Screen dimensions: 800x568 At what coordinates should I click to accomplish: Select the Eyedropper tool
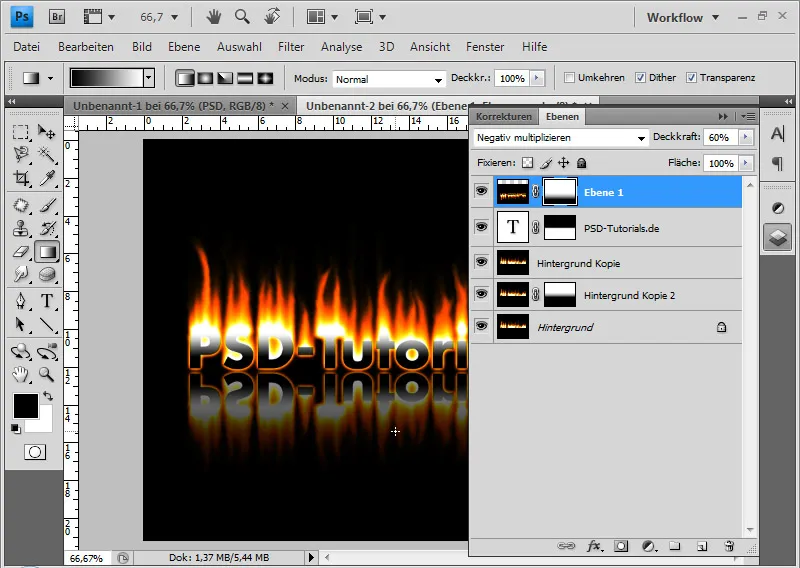point(47,178)
